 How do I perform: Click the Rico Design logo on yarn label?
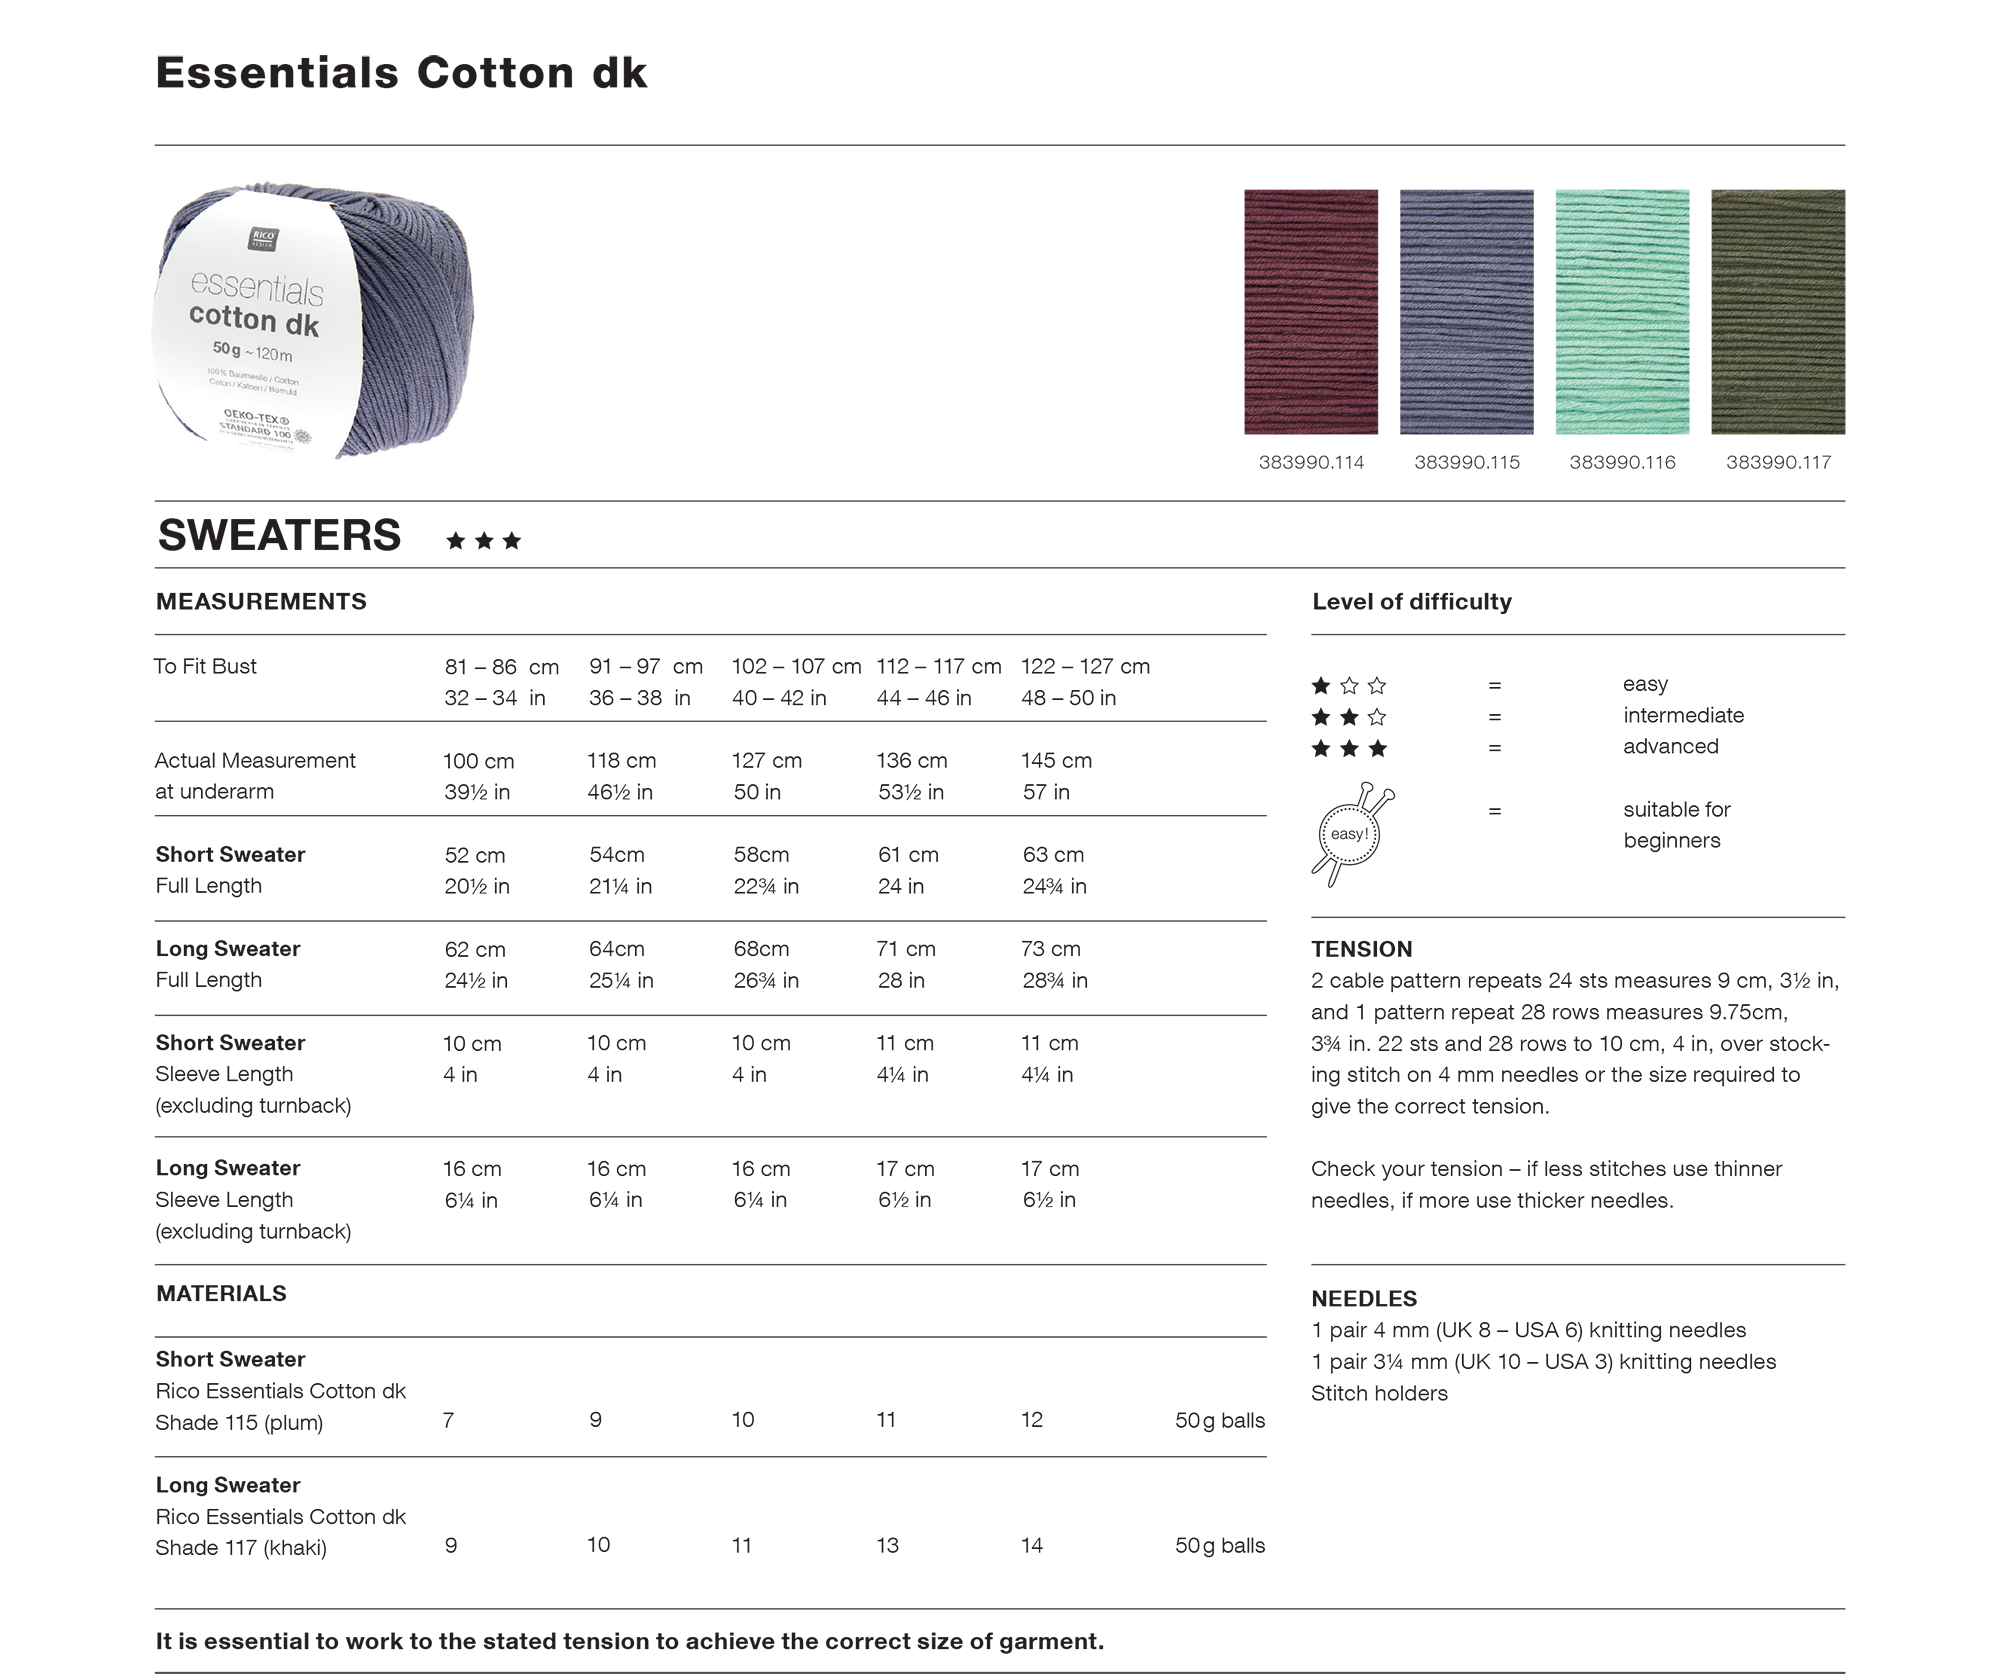262,239
